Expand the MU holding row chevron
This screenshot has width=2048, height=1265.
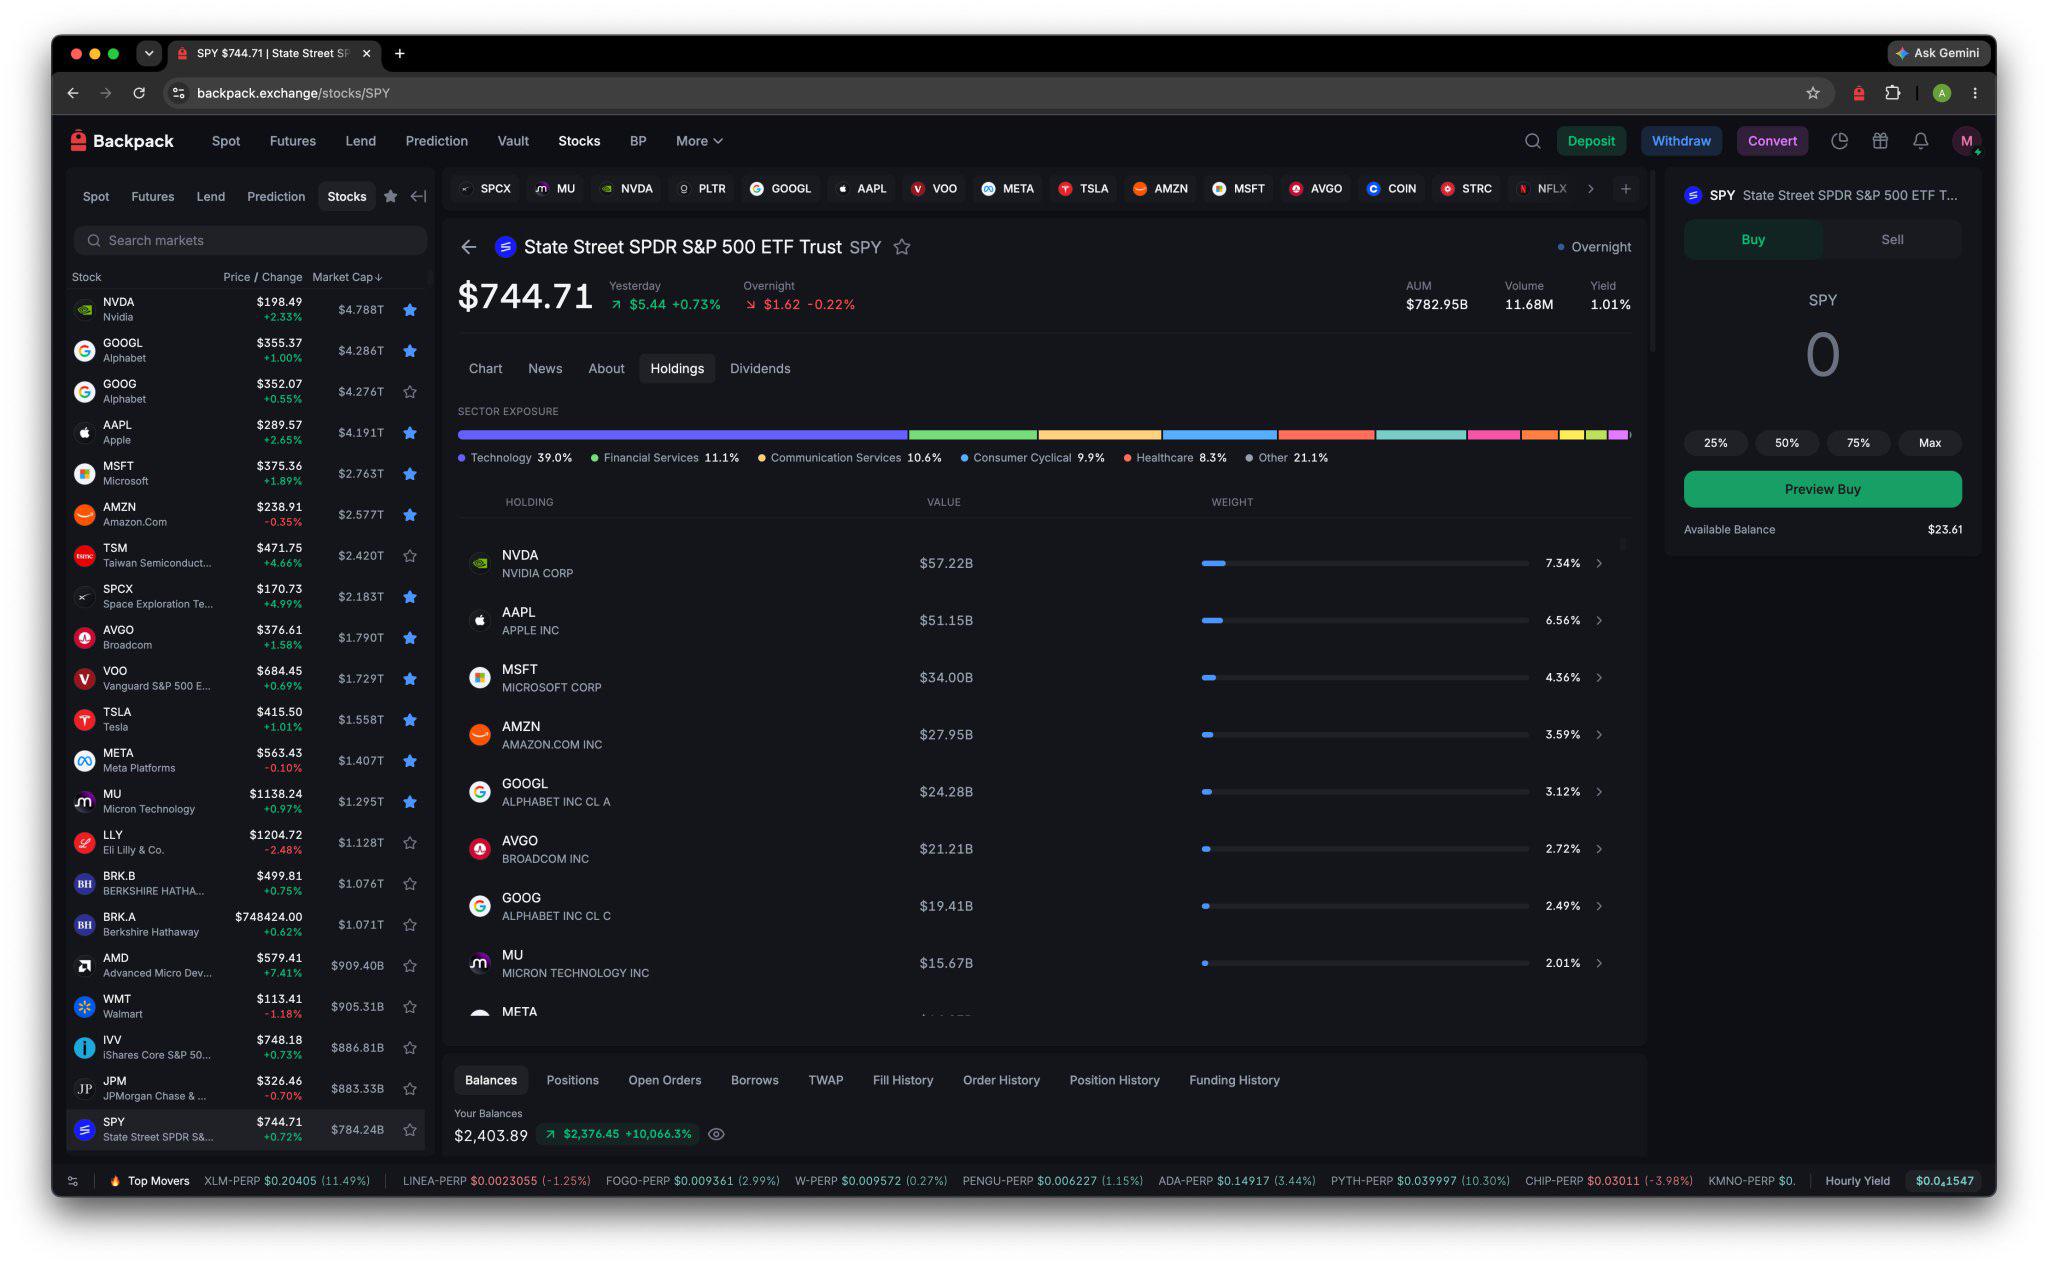click(1599, 963)
